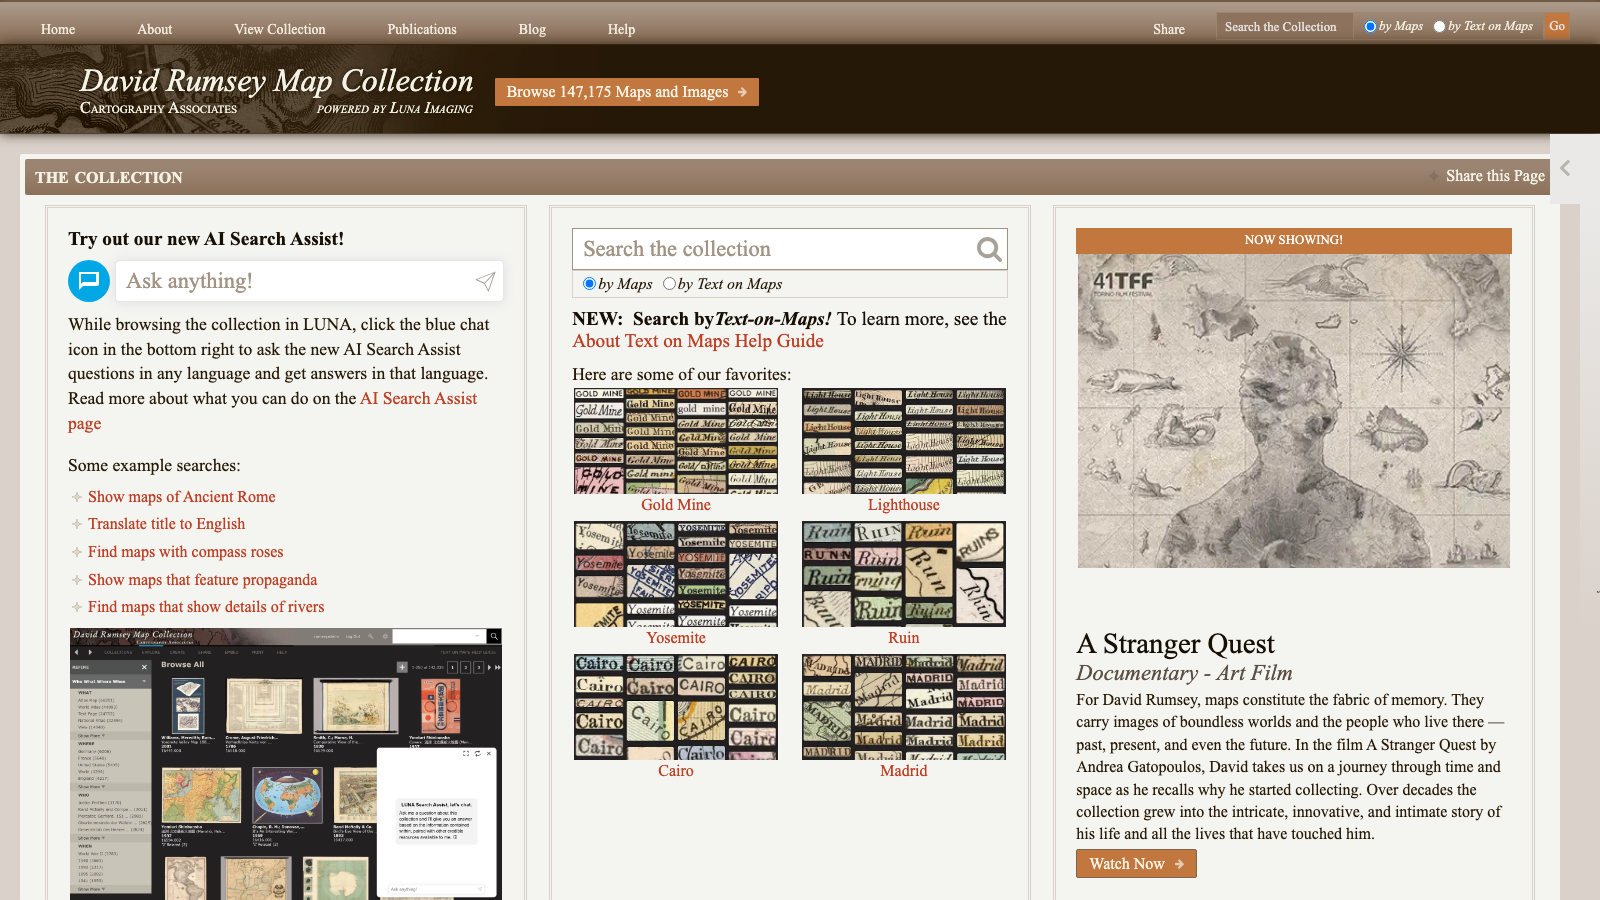The width and height of the screenshot is (1600, 900).
Task: Open "Show maps of Ancient Rome" example search
Action: coord(181,496)
